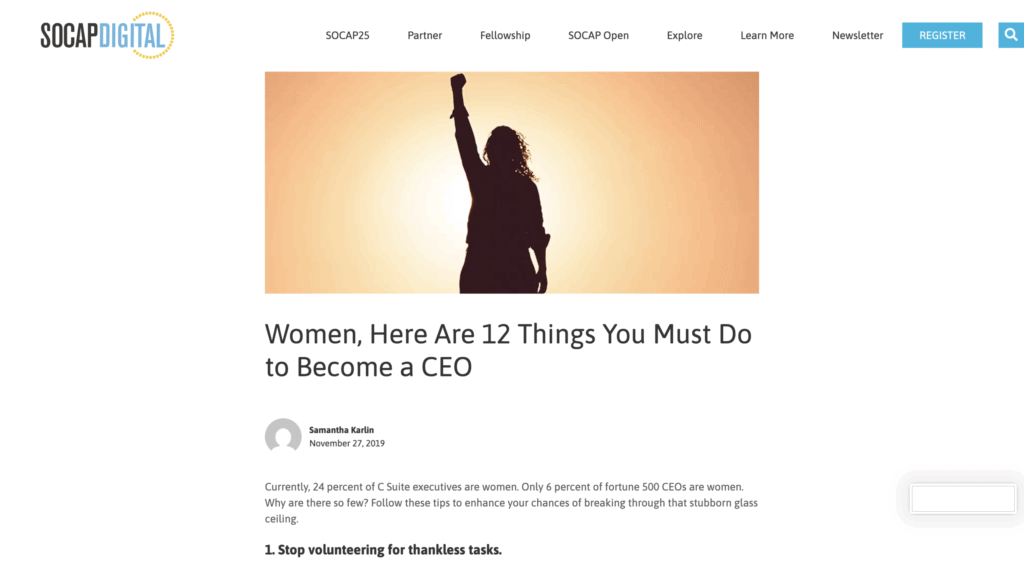Image resolution: width=1024 pixels, height=566 pixels.
Task: Open the Newsletter link
Action: point(857,35)
